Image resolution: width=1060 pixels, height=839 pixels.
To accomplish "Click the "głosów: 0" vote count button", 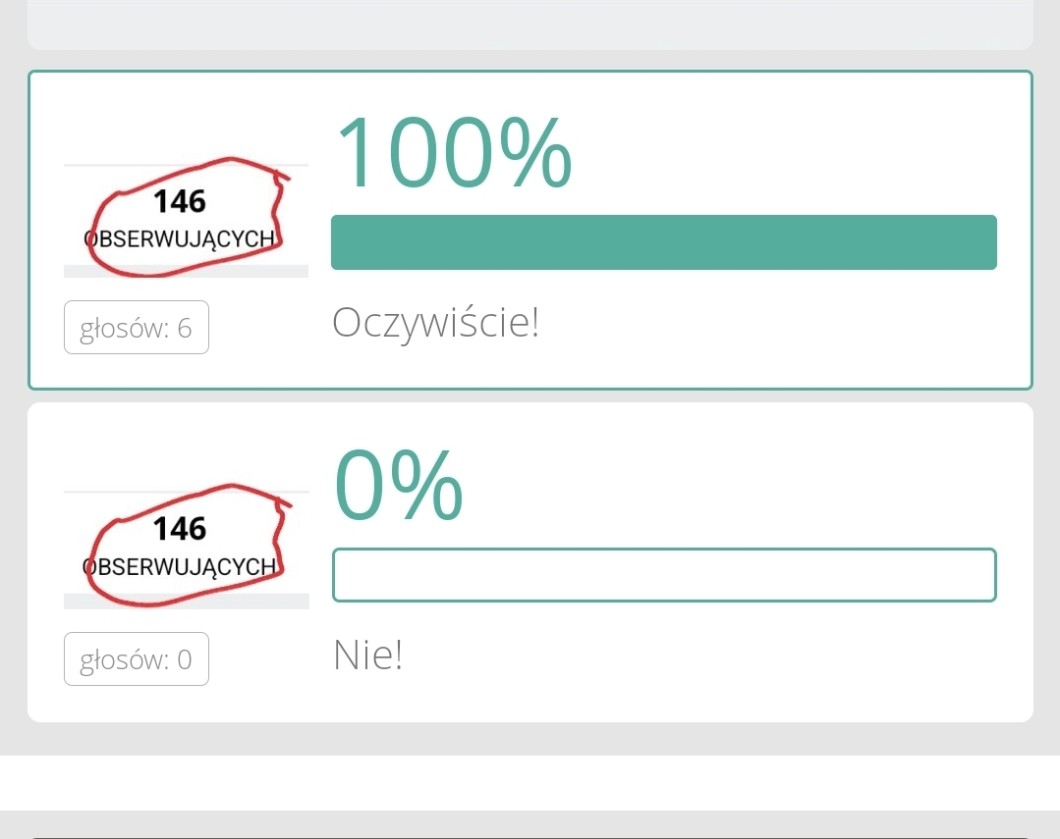I will [x=136, y=660].
